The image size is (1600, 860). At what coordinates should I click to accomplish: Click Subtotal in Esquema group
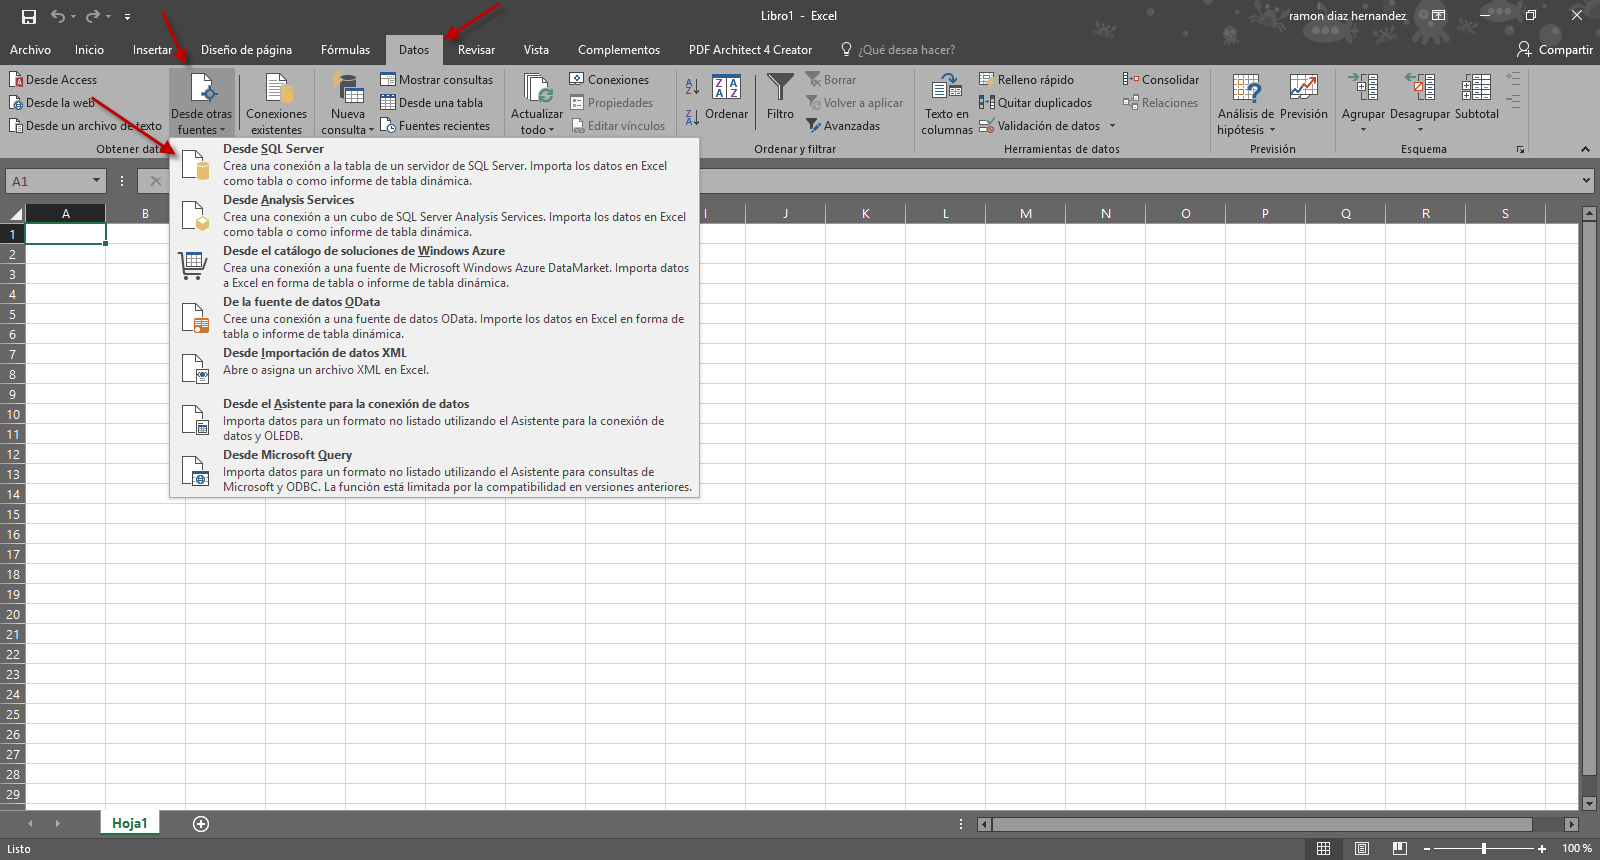tap(1476, 97)
